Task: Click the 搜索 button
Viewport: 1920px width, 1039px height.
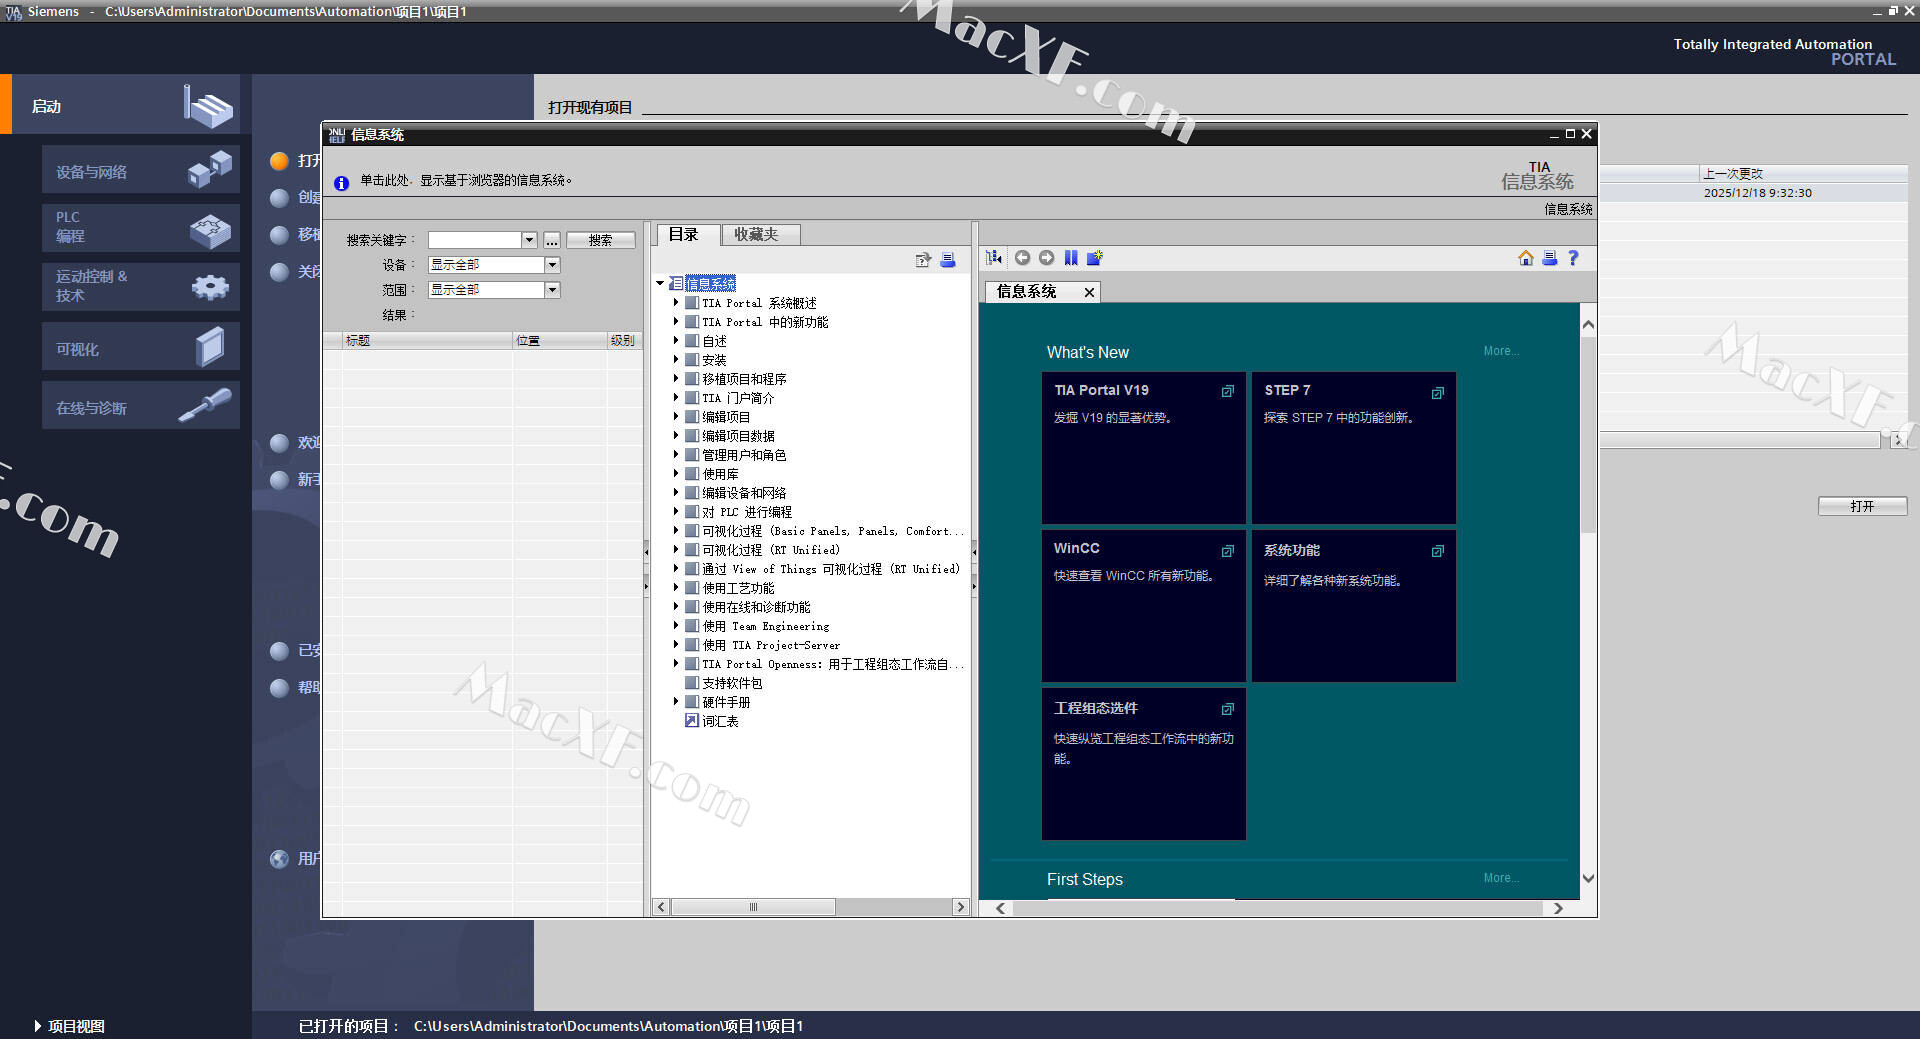Action: coord(600,240)
